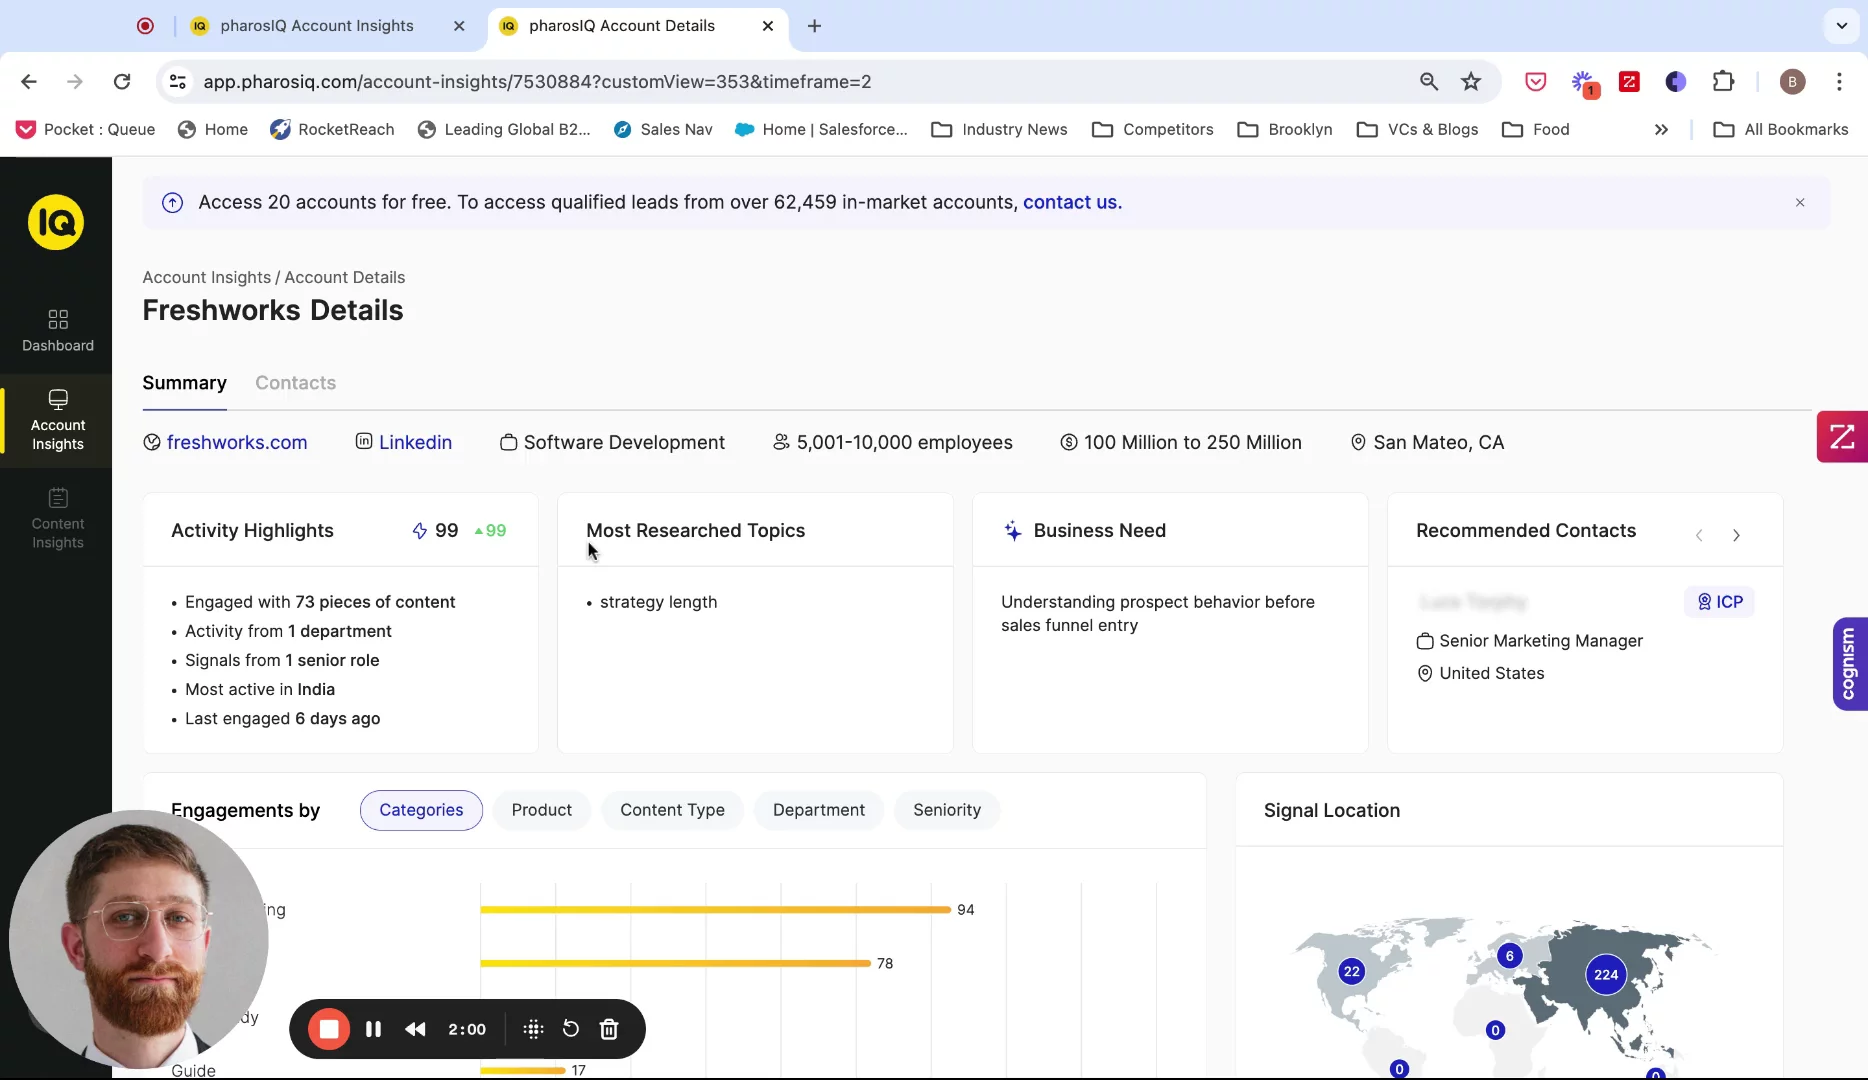The image size is (1868, 1080).
Task: Open Dashboard from the sidebar
Action: click(58, 330)
